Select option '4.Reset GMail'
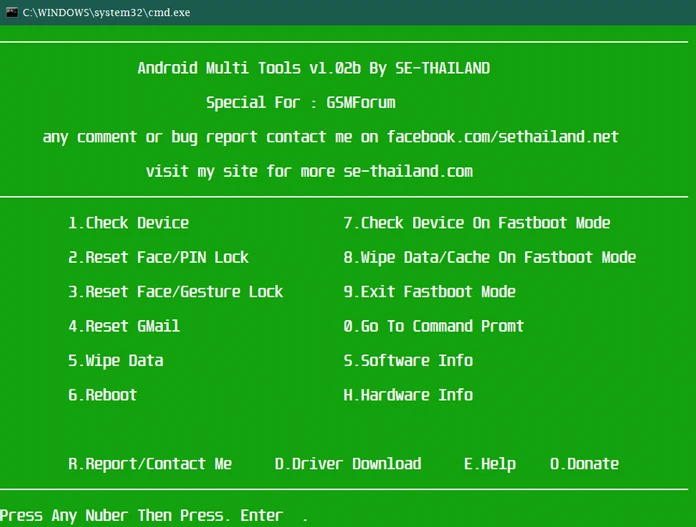696x527 pixels. pos(124,326)
